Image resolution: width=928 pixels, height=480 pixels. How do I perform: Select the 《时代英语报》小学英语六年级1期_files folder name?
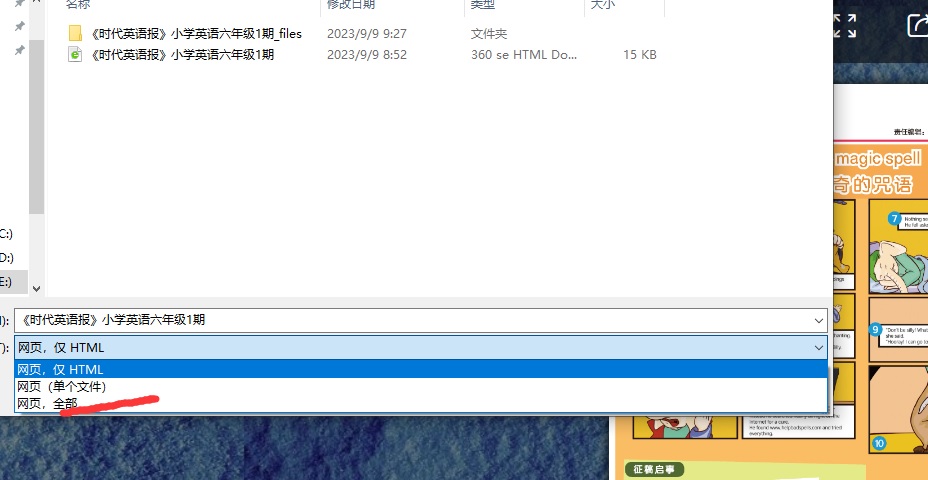coord(196,34)
